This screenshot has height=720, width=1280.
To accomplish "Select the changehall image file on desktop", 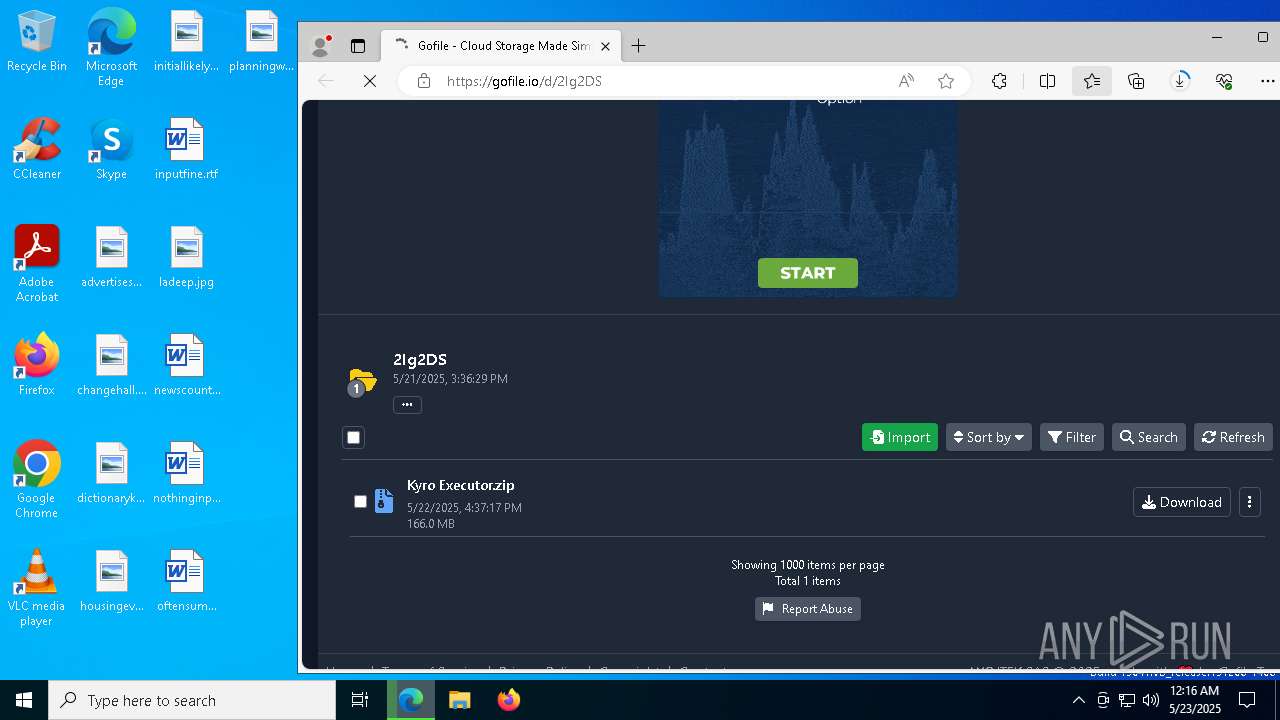I will tap(111, 366).
